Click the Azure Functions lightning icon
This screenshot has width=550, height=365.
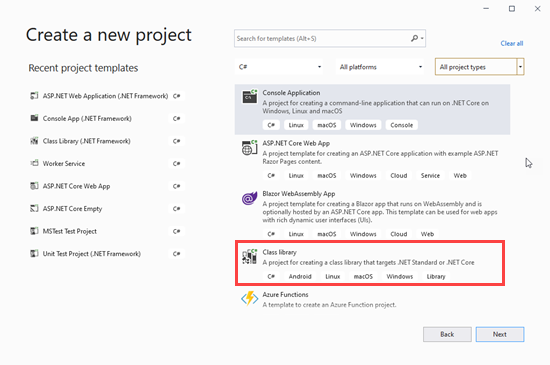(249, 298)
